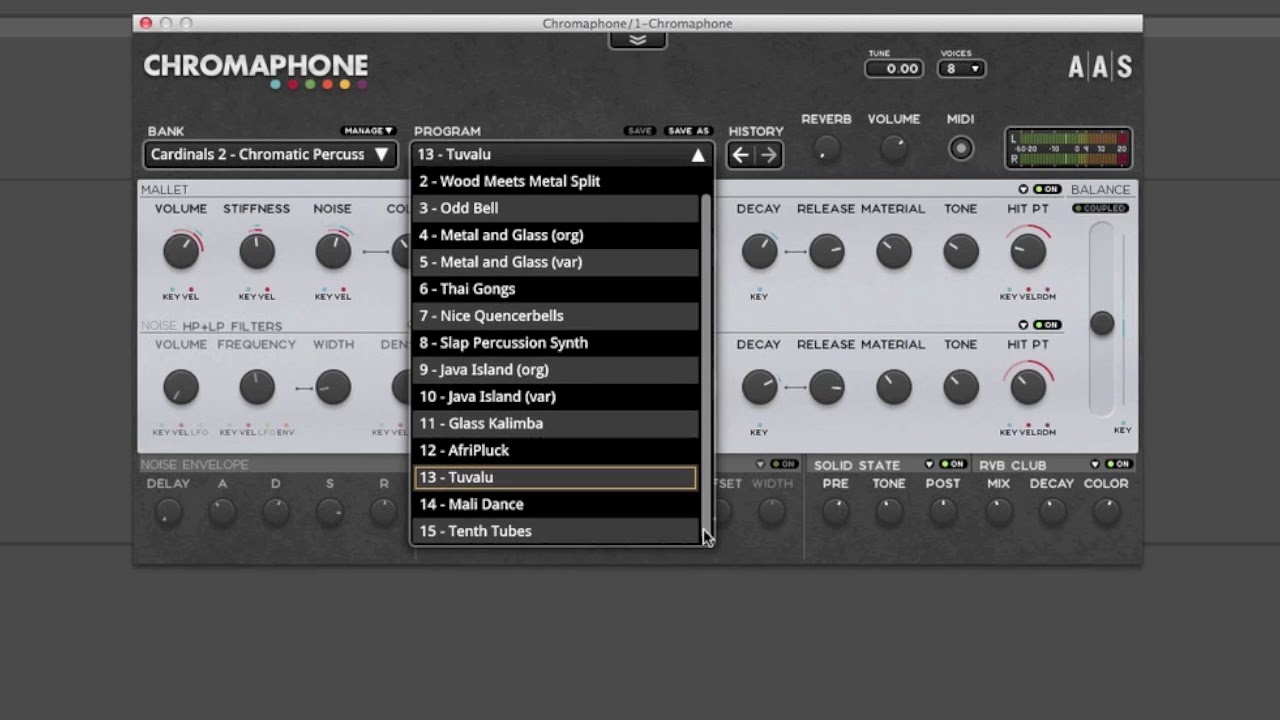Image resolution: width=1280 pixels, height=720 pixels.
Task: Go back in program History
Action: point(740,155)
